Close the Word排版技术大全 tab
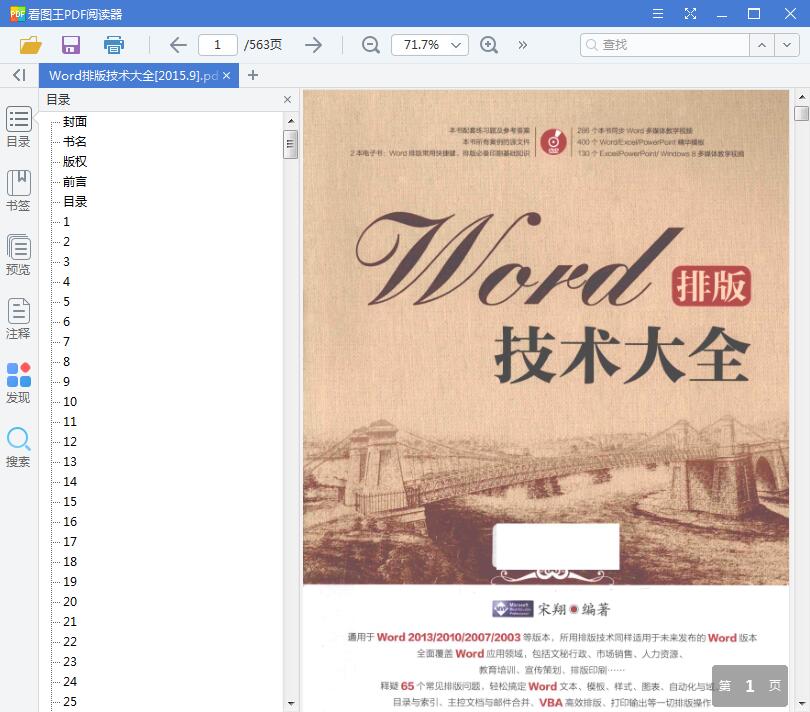The height and width of the screenshot is (712, 810). click(x=226, y=75)
